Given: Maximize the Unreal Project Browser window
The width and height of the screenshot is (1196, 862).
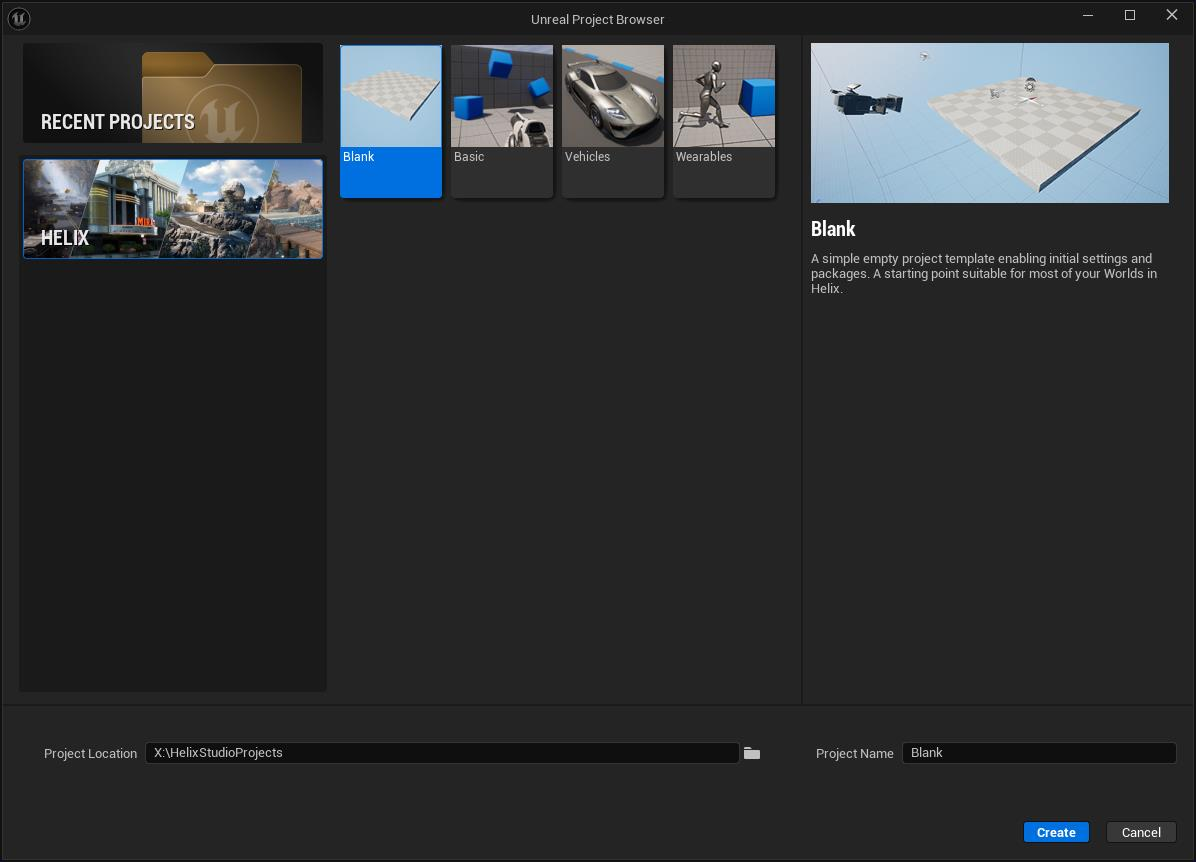Looking at the screenshot, I should pos(1130,15).
